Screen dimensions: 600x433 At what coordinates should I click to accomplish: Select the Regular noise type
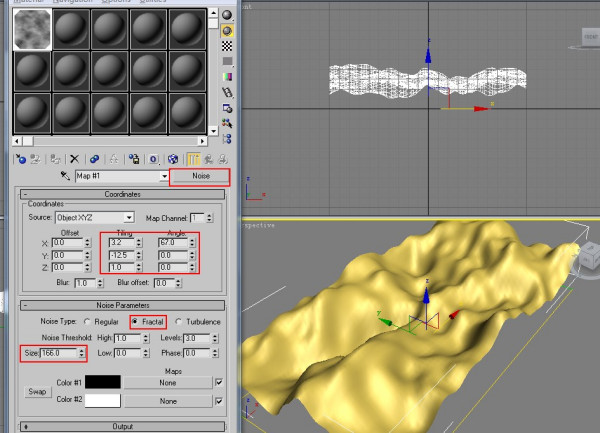coord(87,322)
